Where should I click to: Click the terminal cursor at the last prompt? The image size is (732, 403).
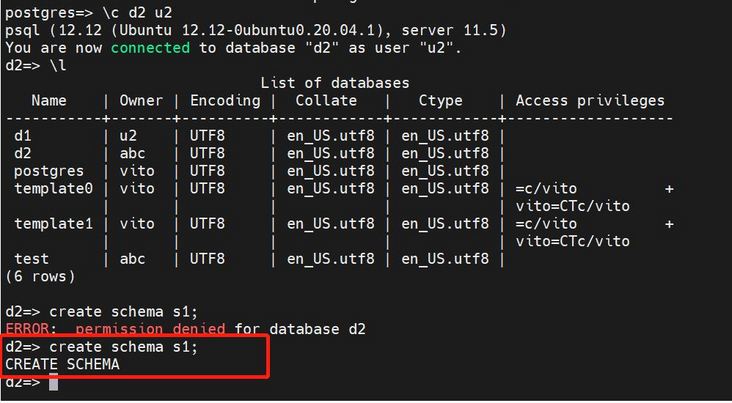click(x=53, y=383)
